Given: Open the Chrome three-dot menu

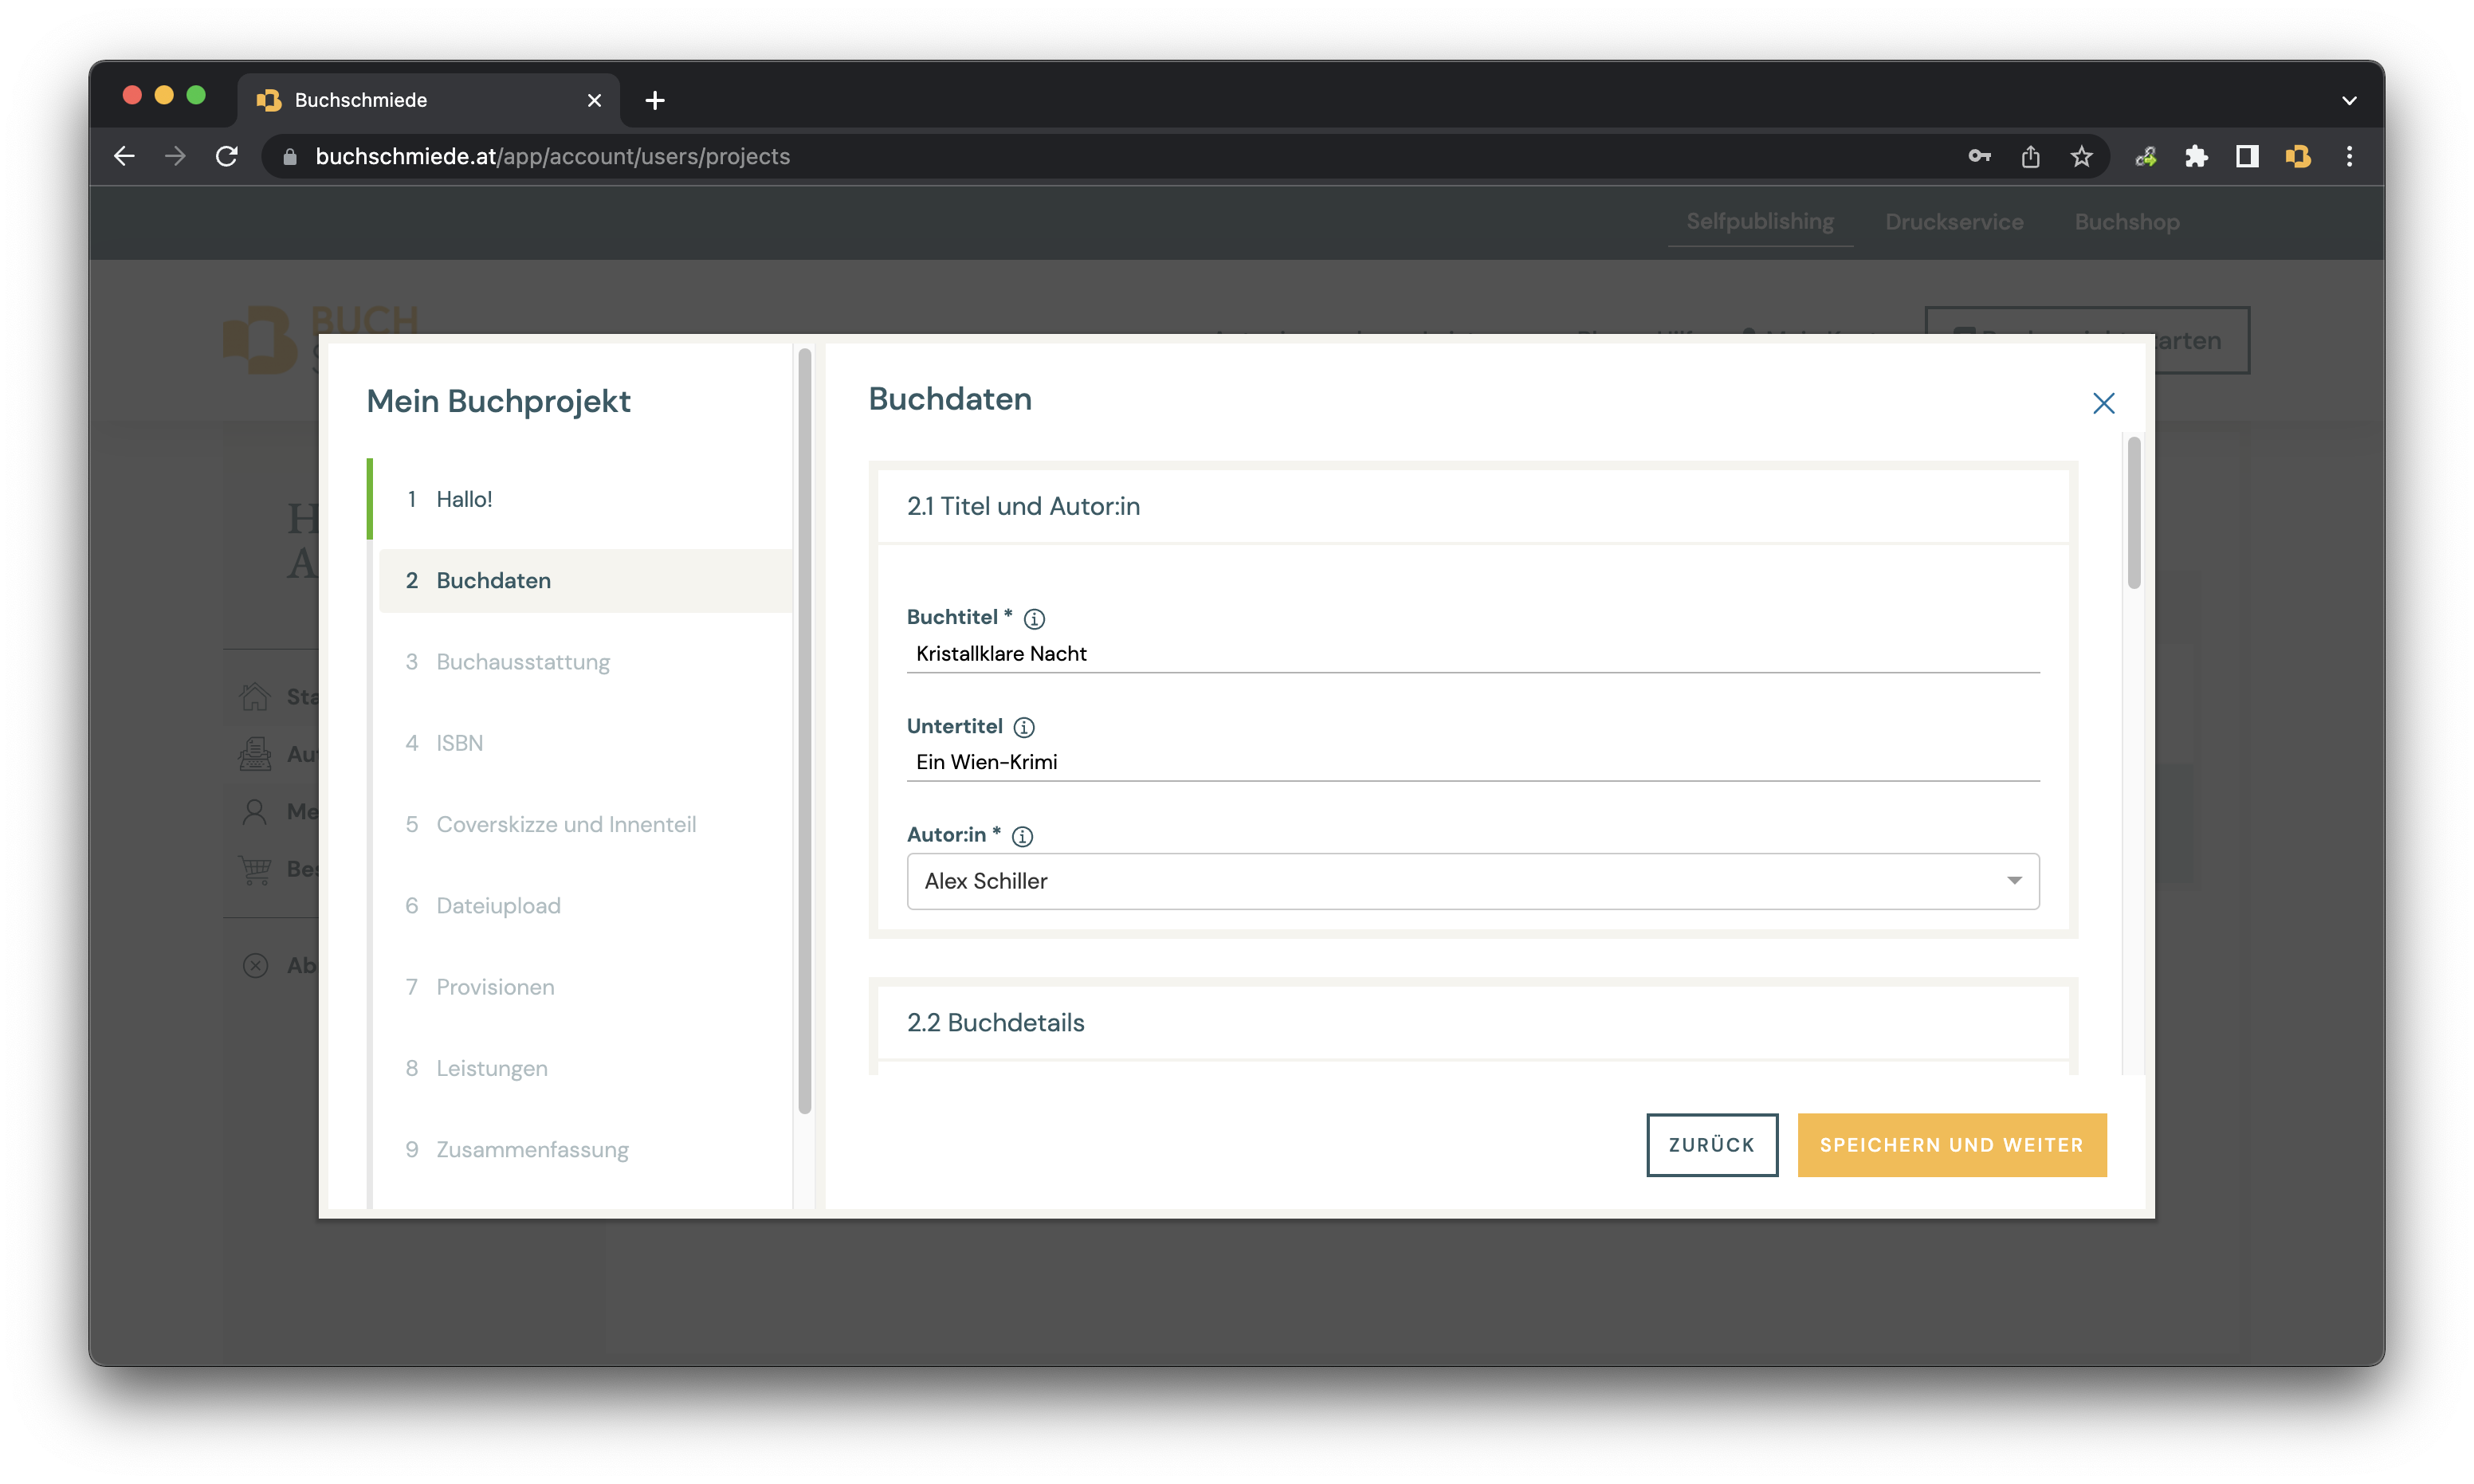Looking at the screenshot, I should pos(2349,156).
